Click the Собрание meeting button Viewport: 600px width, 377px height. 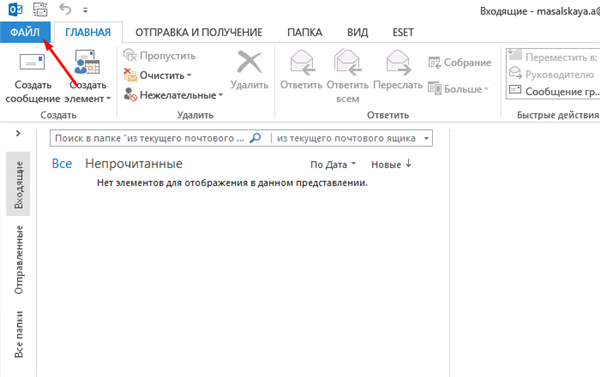[x=460, y=62]
